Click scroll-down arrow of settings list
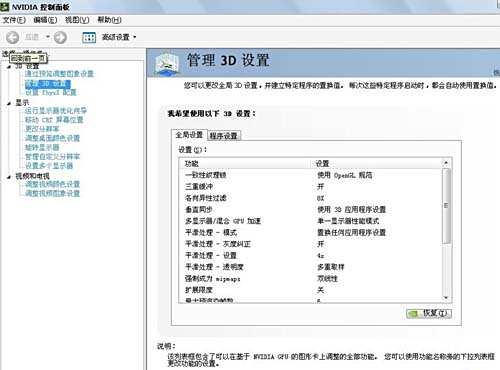 coord(446,297)
